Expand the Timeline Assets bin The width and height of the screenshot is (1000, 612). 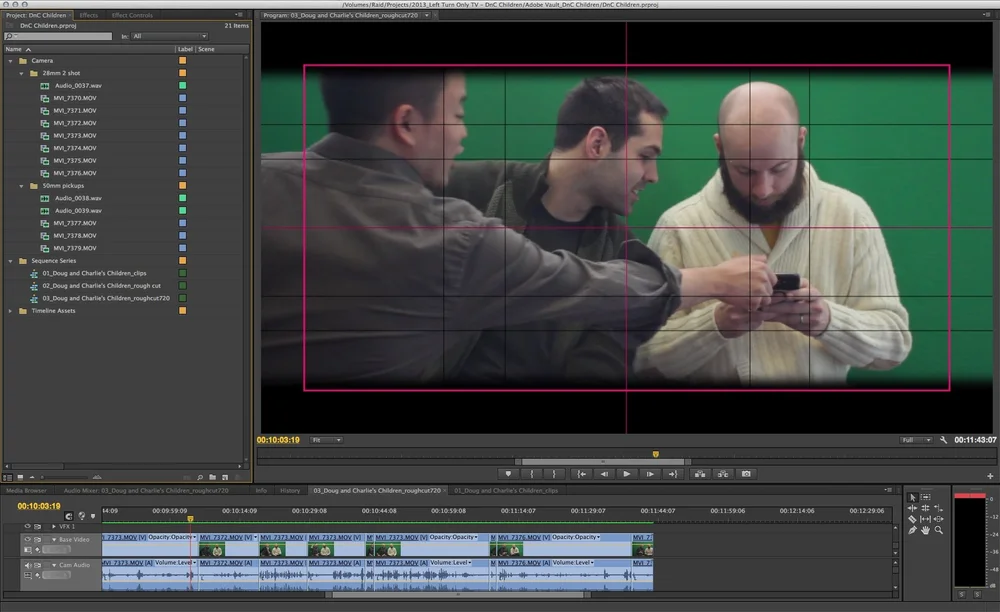click(x=10, y=311)
